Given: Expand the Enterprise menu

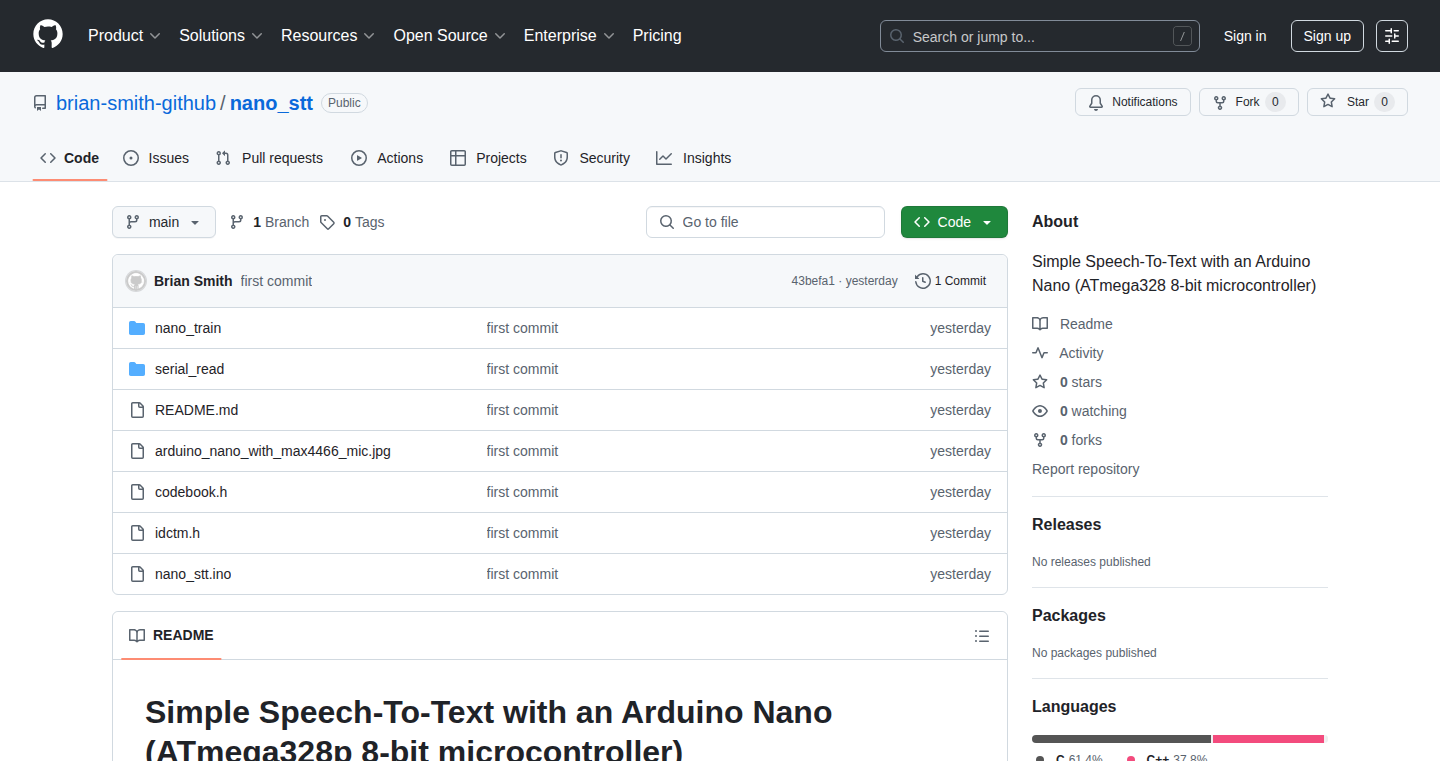Looking at the screenshot, I should coord(569,35).
